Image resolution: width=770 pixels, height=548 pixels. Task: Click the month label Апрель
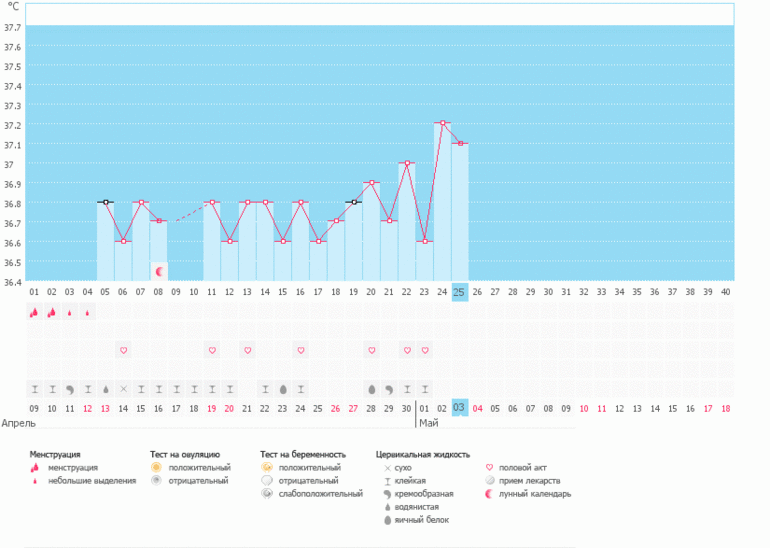(x=19, y=423)
